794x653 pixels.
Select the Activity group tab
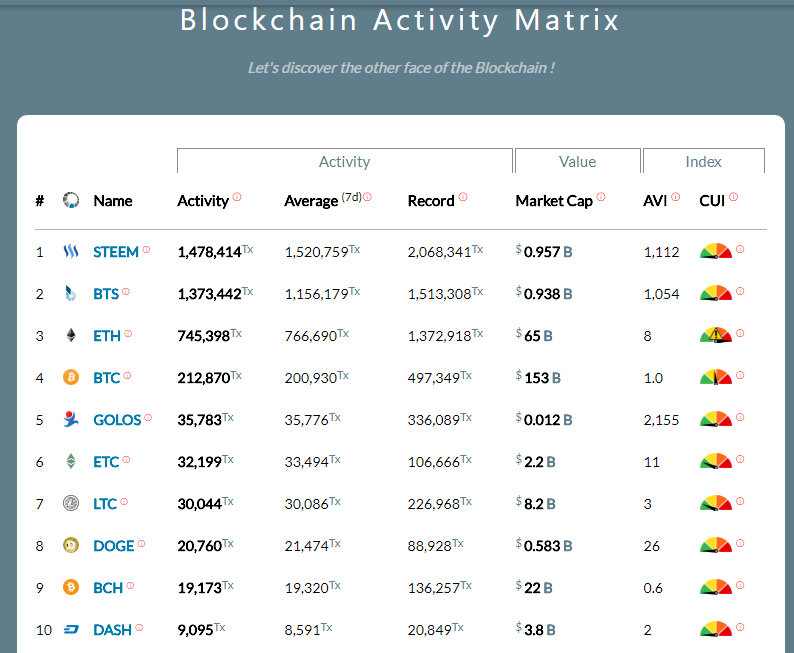coord(344,161)
